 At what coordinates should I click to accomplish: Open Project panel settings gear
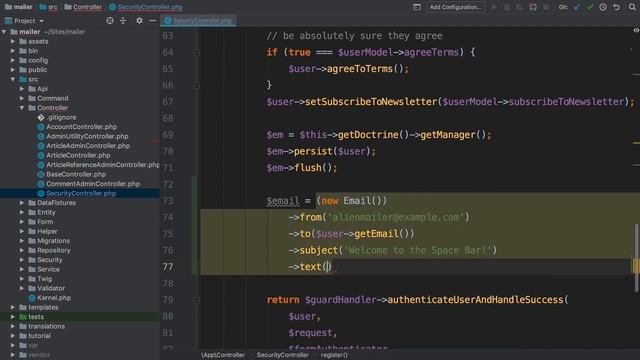click(139, 20)
